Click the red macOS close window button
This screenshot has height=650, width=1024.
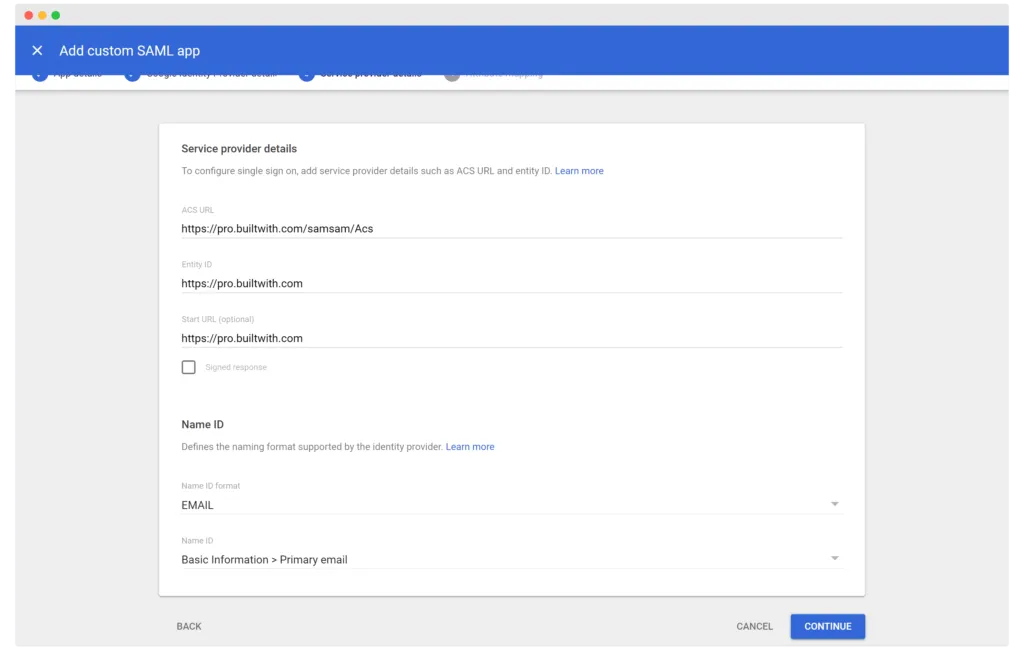coord(29,15)
